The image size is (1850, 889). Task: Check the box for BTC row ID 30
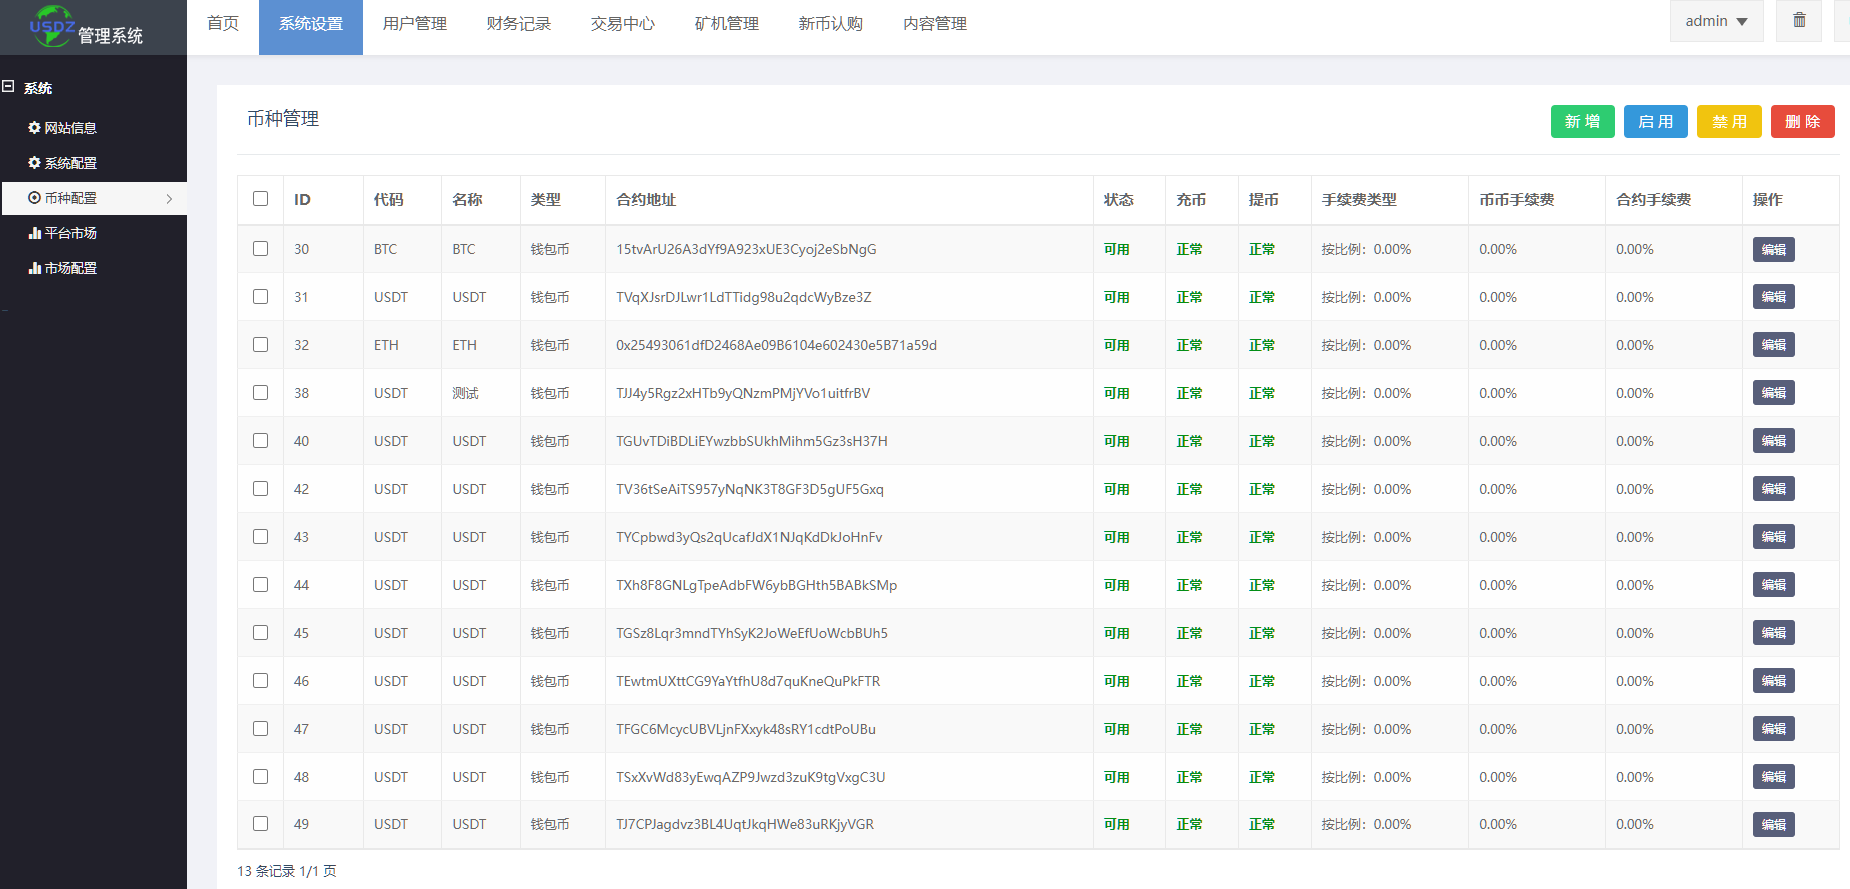click(x=260, y=249)
